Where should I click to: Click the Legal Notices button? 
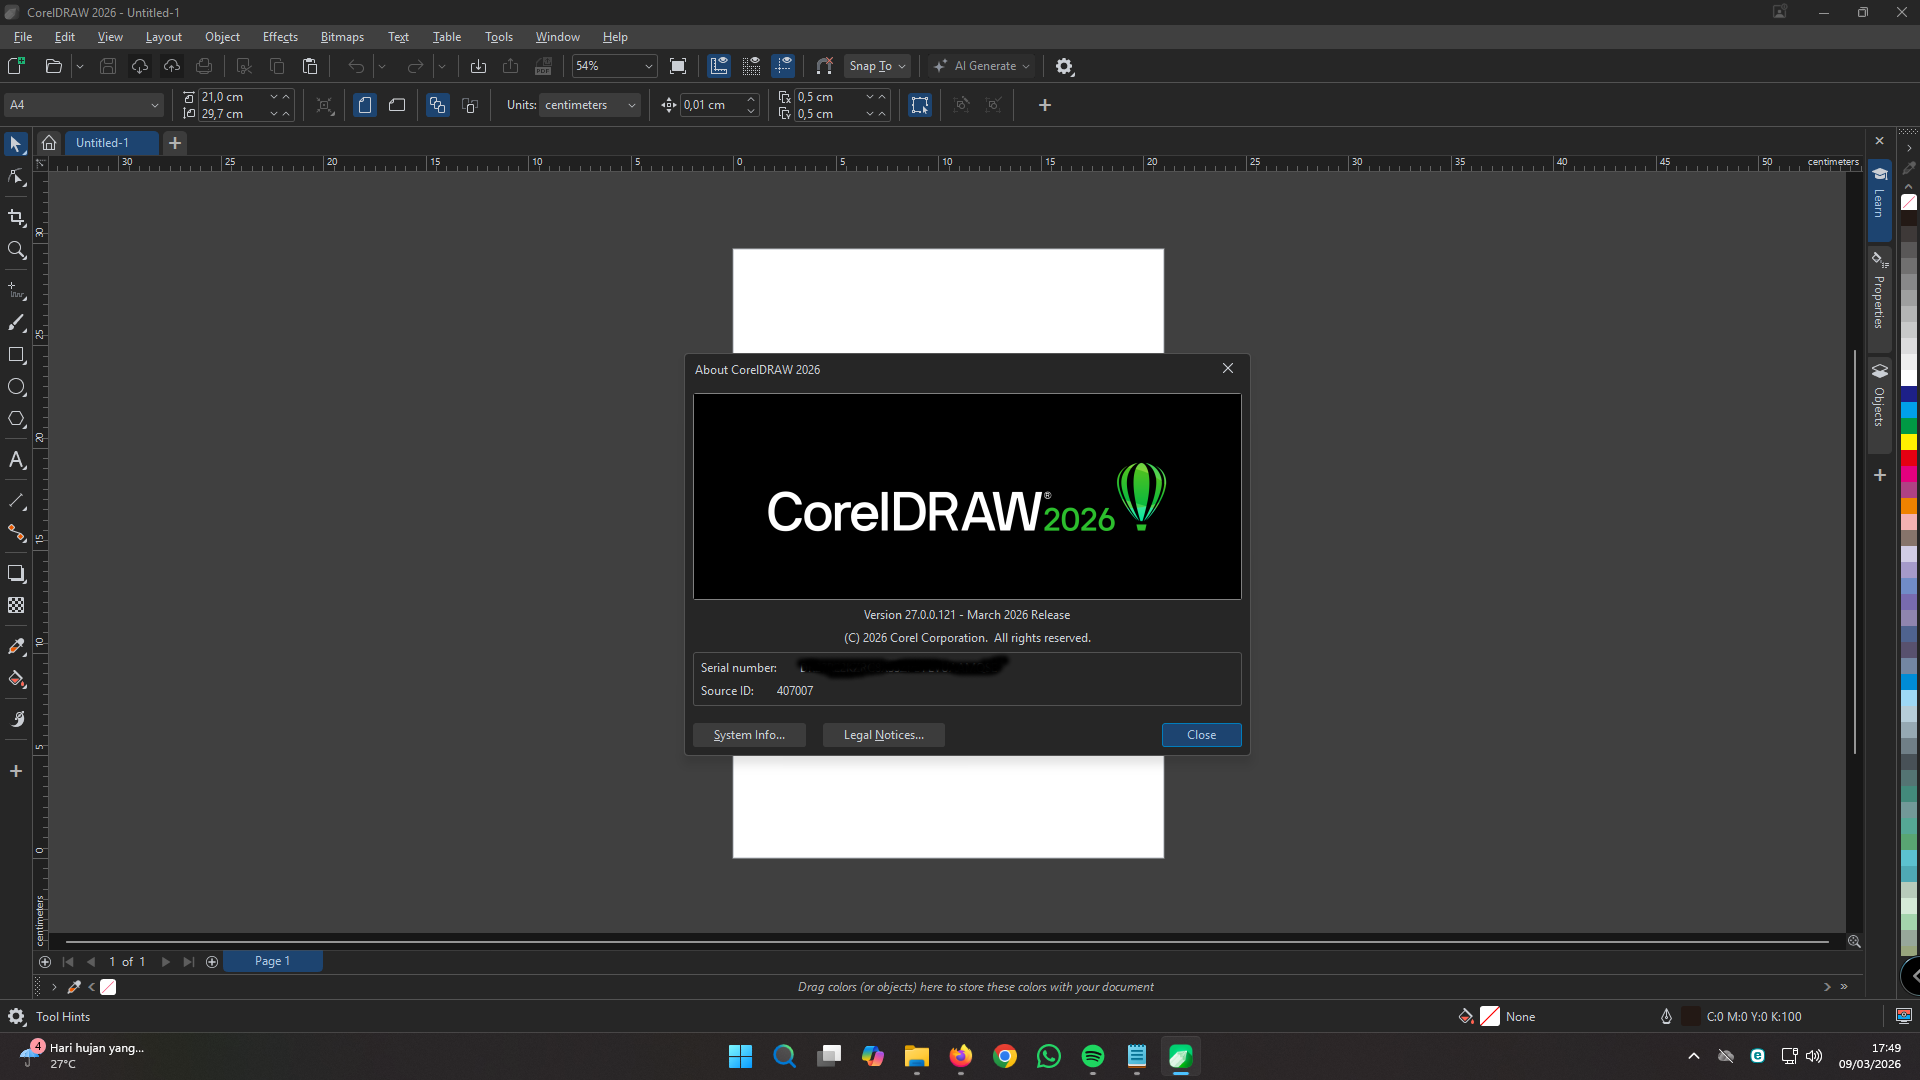tap(883, 735)
